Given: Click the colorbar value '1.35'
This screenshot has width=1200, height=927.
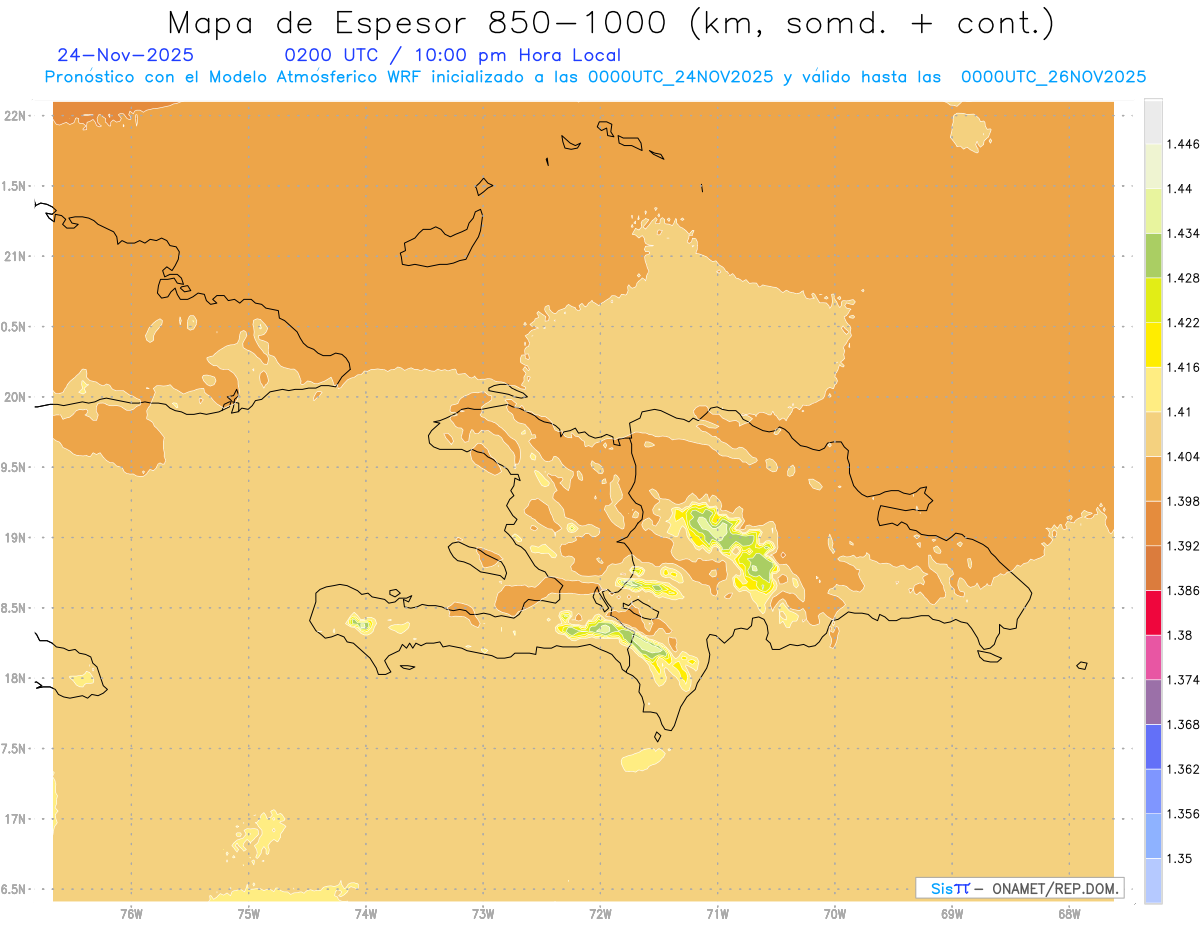Looking at the screenshot, I should click(x=1181, y=859).
